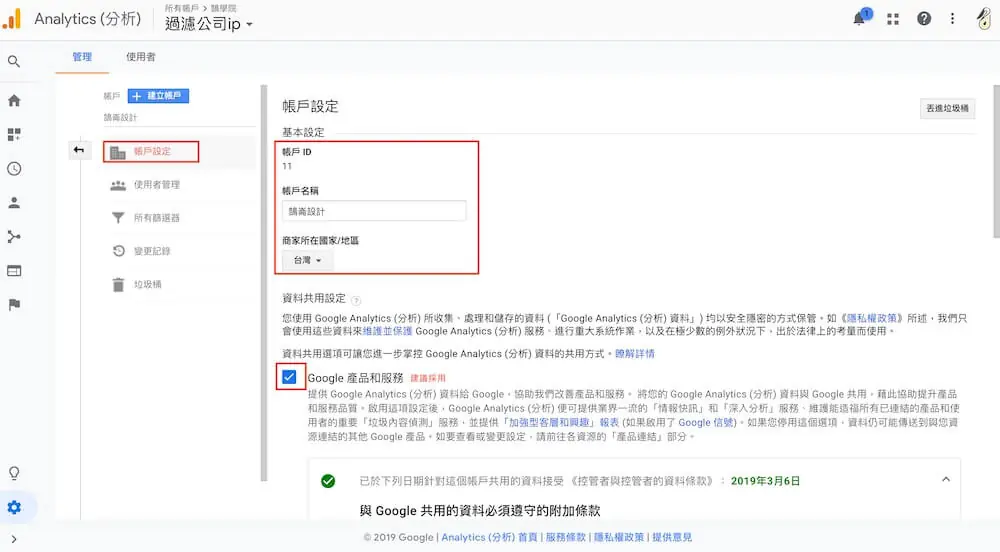Click the green checkmark status icon
This screenshot has height=552, width=1000.
328,481
